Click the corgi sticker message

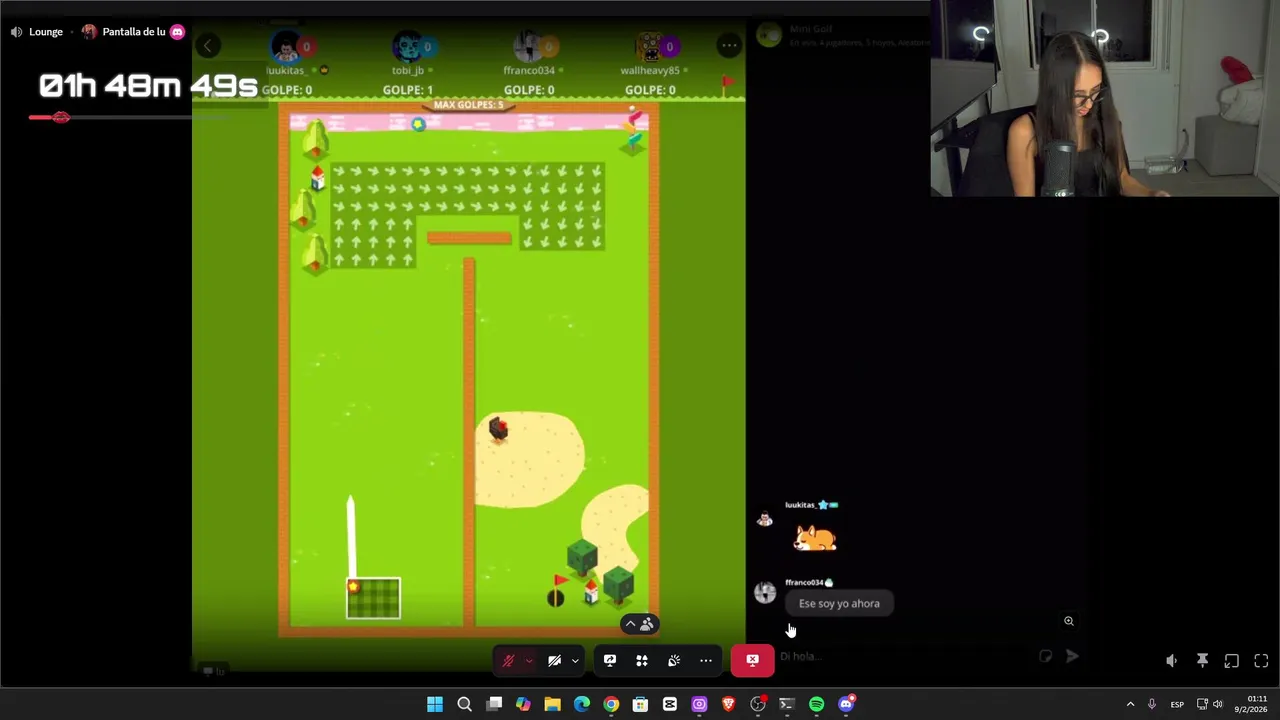tap(815, 540)
